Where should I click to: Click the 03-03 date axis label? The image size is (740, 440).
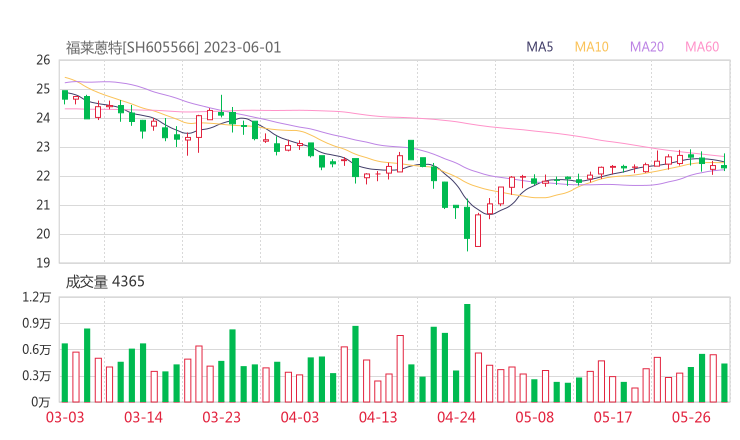pyautogui.click(x=65, y=417)
